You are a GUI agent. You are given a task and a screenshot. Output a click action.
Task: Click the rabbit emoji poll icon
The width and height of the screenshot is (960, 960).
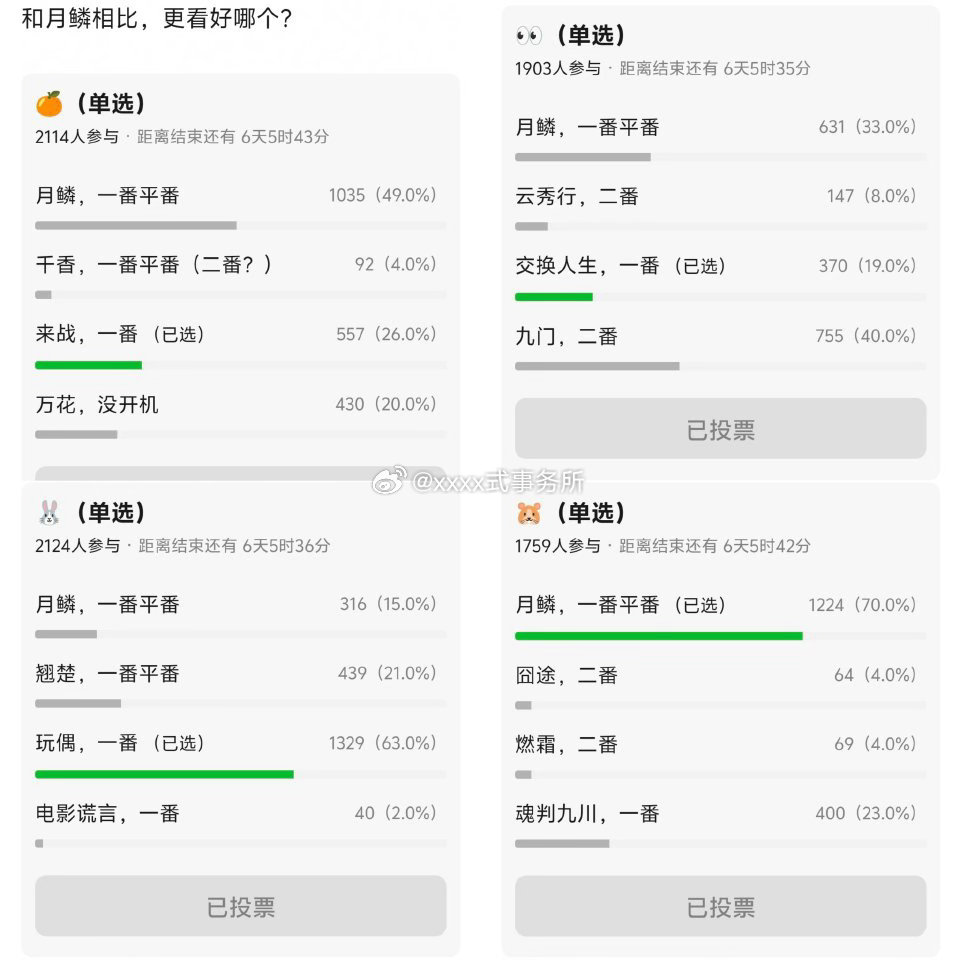coord(49,513)
